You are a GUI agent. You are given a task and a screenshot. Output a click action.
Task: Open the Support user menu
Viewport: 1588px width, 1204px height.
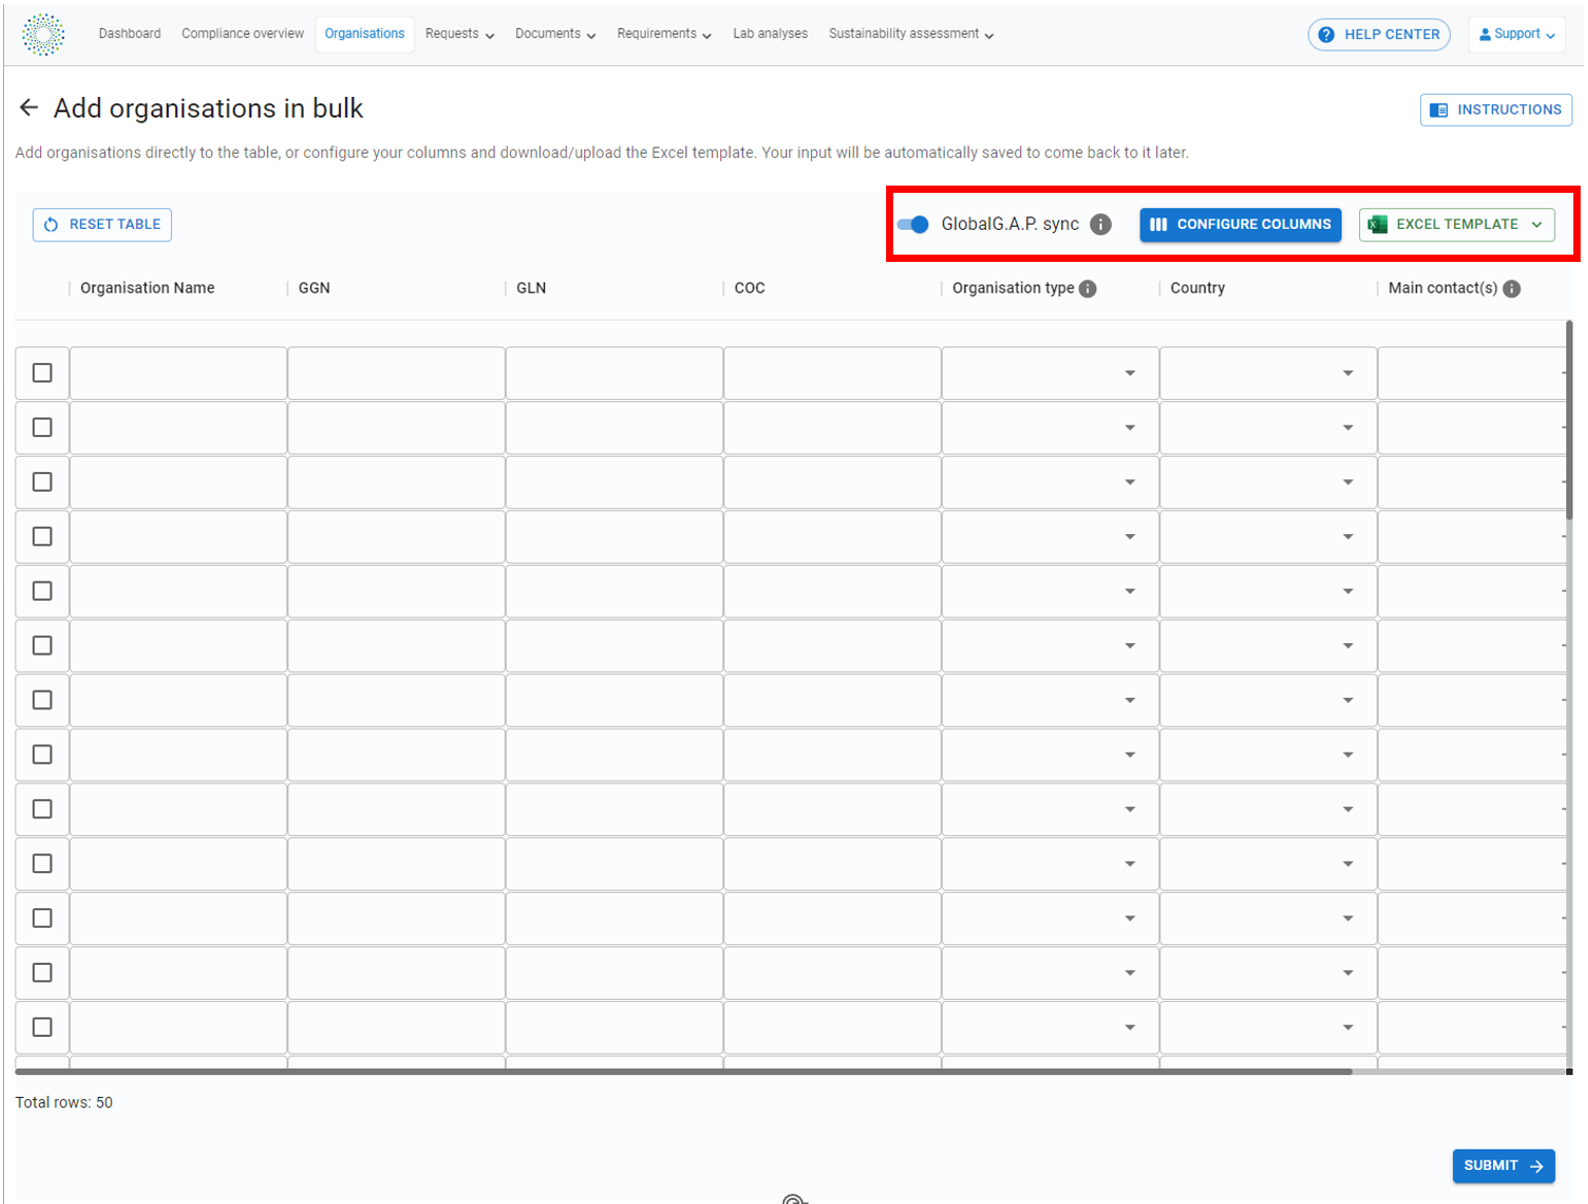1516,34
